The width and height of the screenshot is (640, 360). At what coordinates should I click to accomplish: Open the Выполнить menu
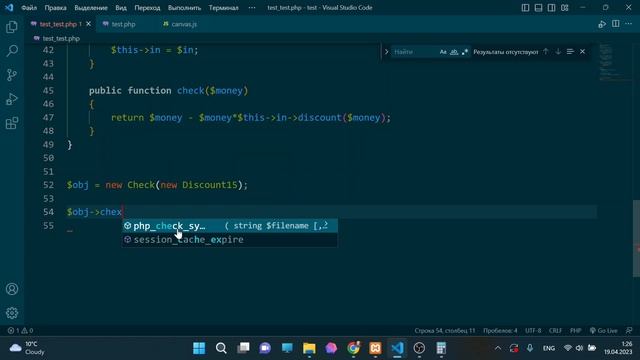184,7
